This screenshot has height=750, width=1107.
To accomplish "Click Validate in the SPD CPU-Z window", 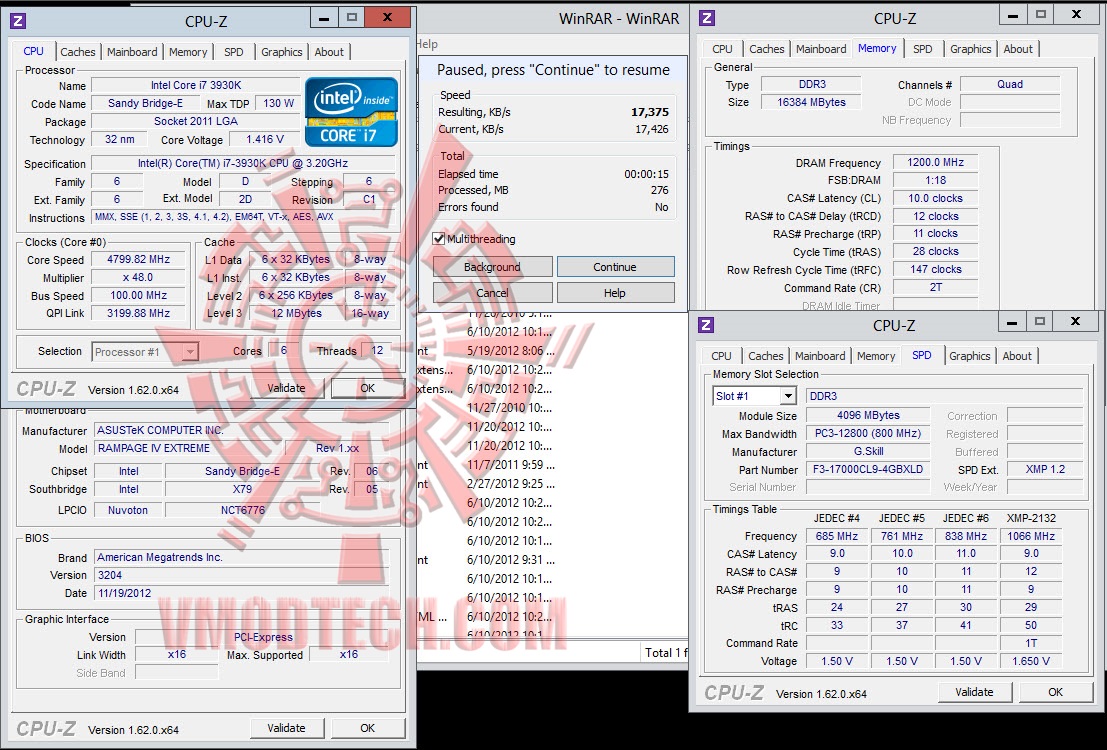I will click(974, 692).
